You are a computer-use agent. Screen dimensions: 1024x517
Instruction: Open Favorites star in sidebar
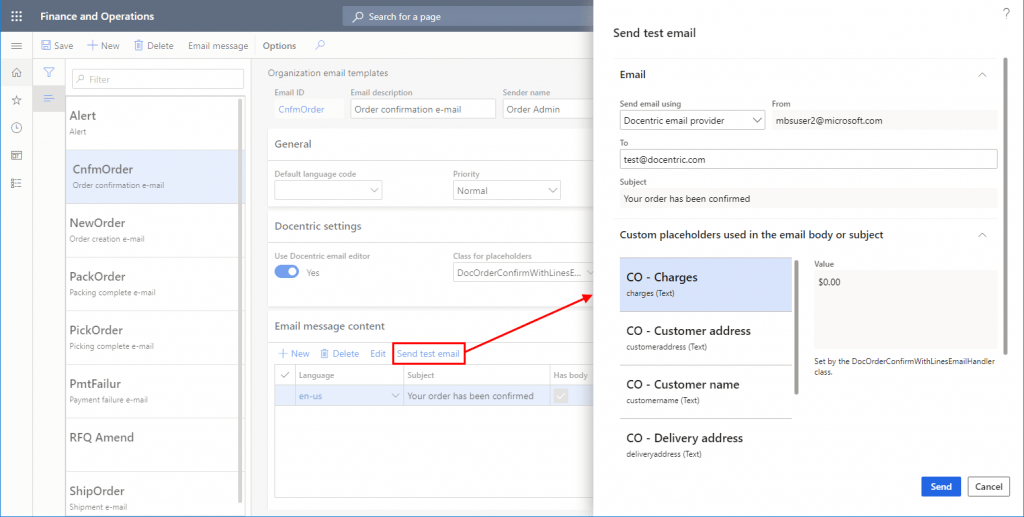pyautogui.click(x=16, y=100)
